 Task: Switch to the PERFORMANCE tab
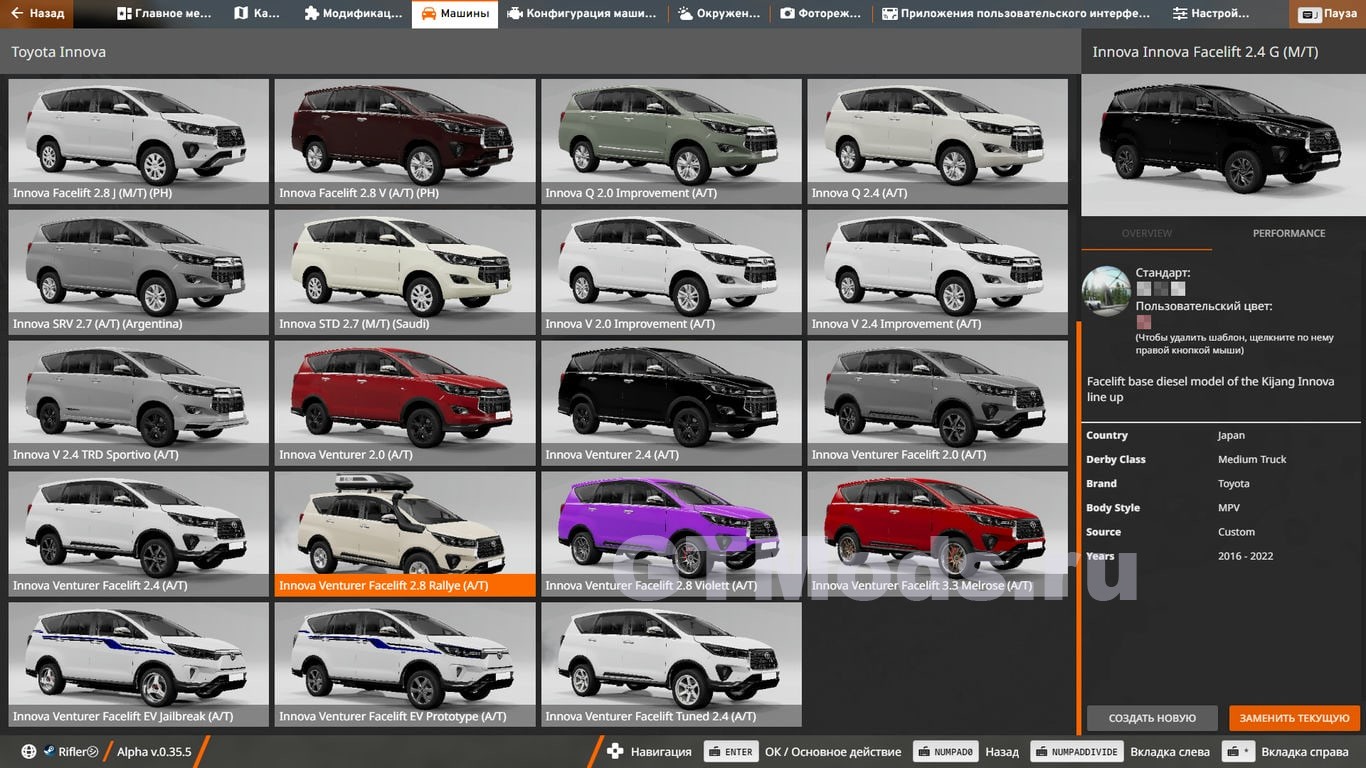(x=1288, y=233)
